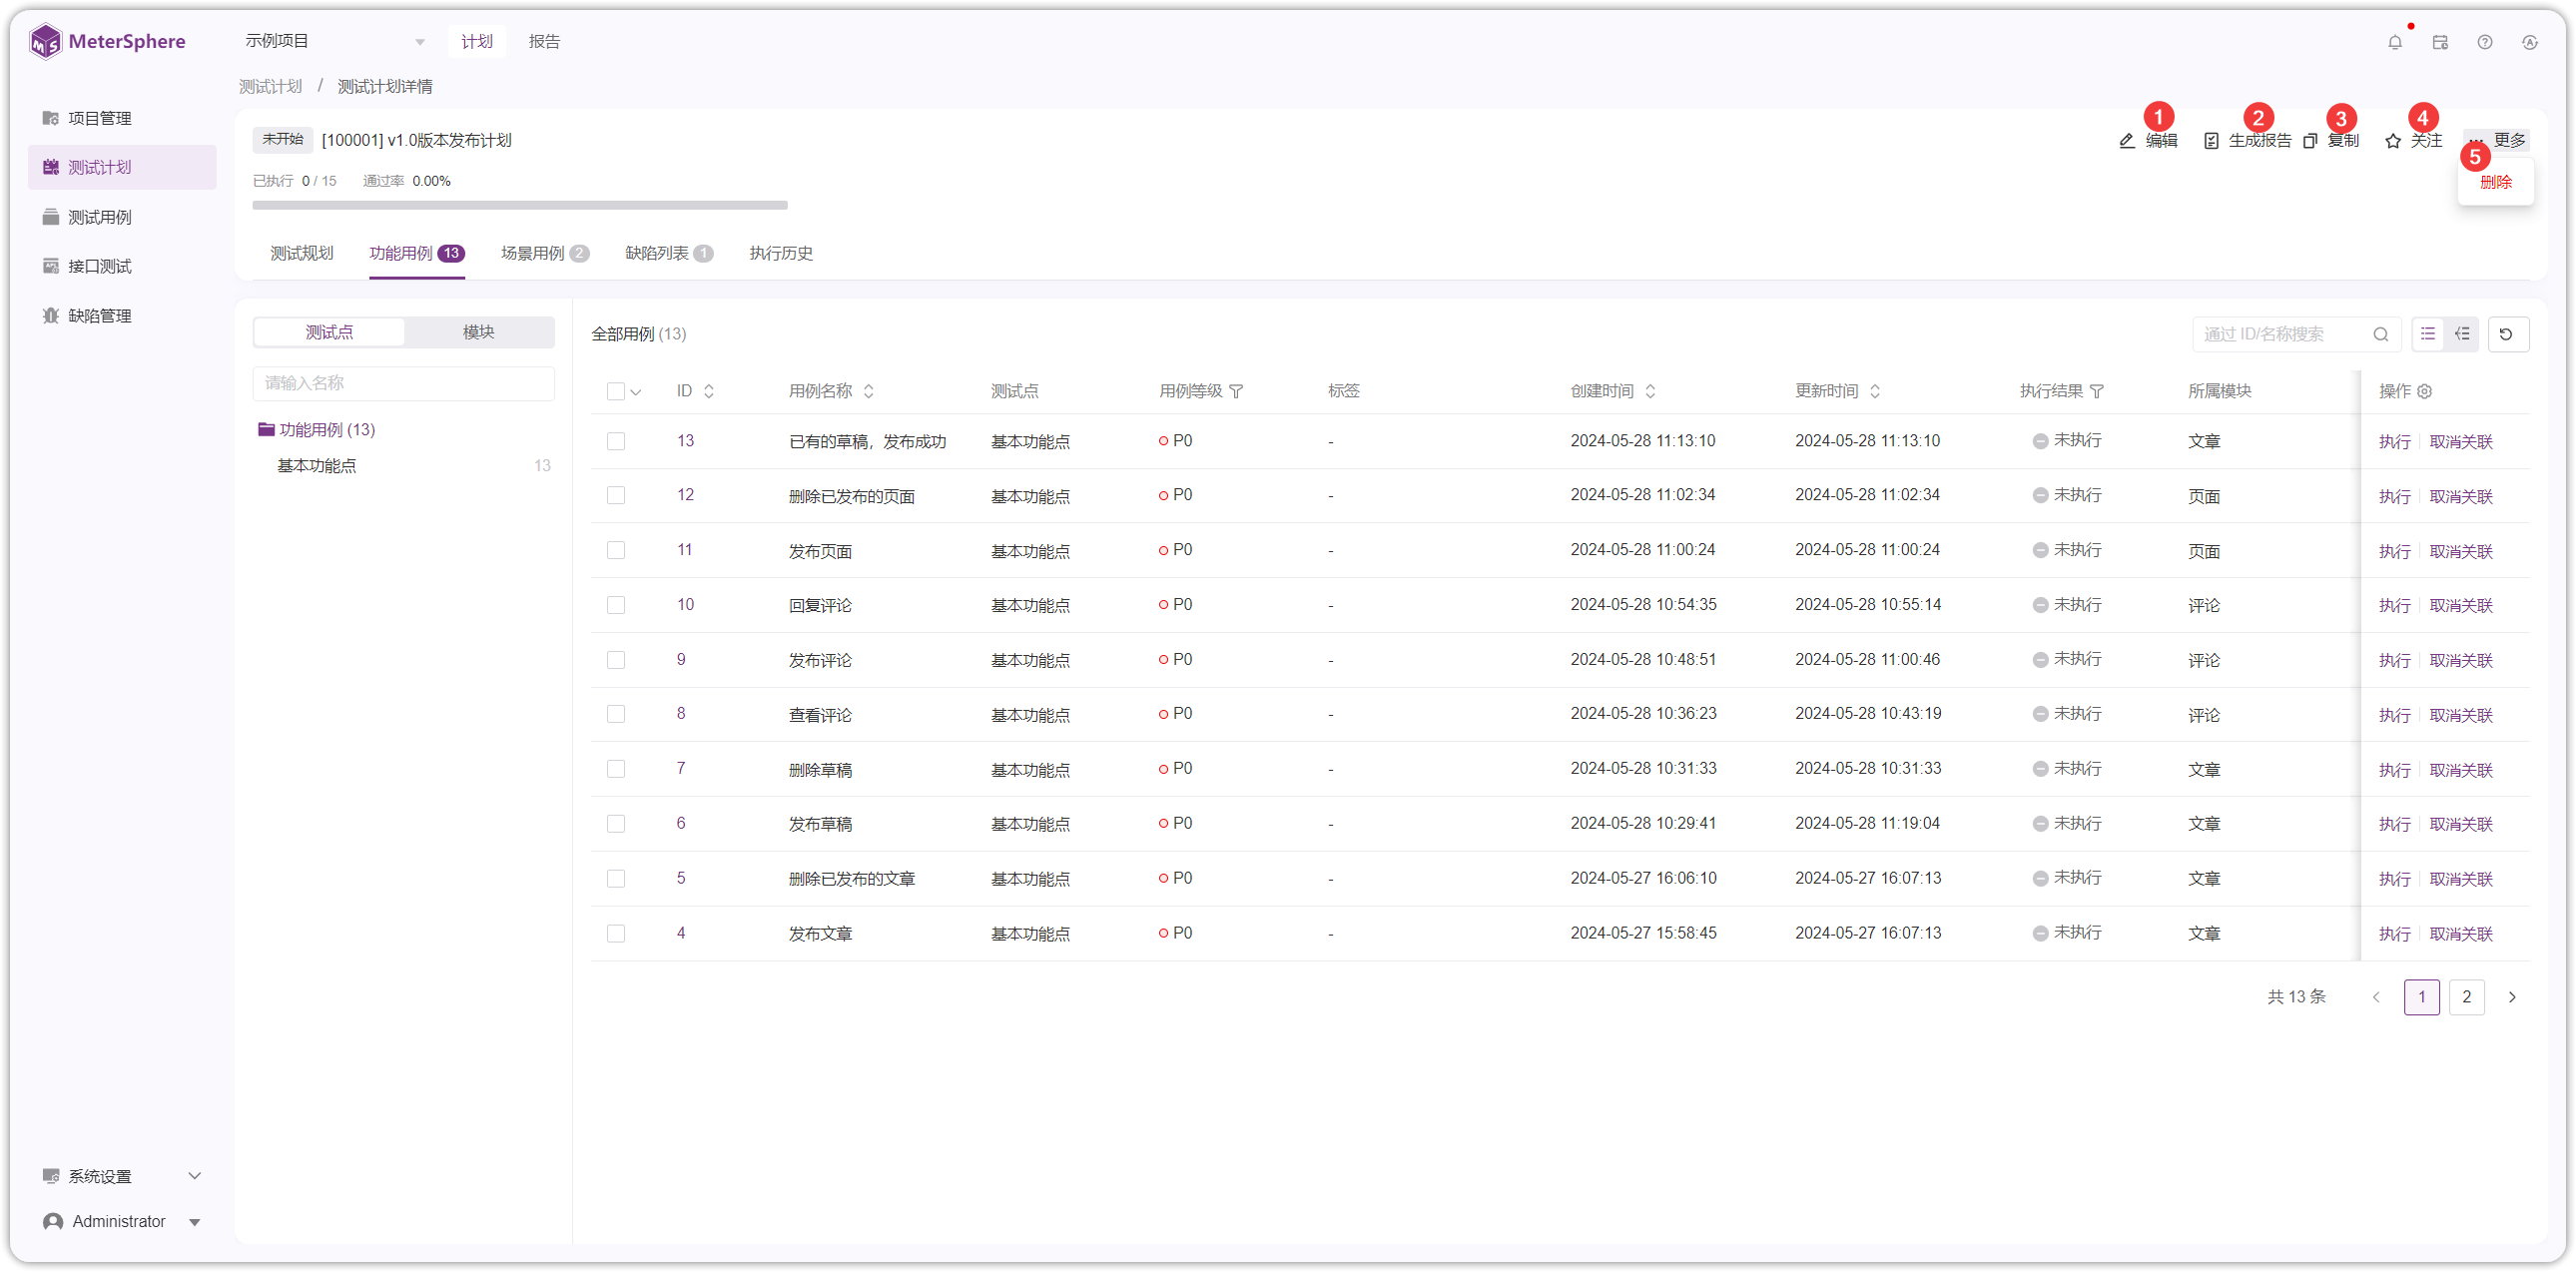This screenshot has width=2576, height=1272.
Task: Switch to list view icon
Action: click(x=2428, y=334)
